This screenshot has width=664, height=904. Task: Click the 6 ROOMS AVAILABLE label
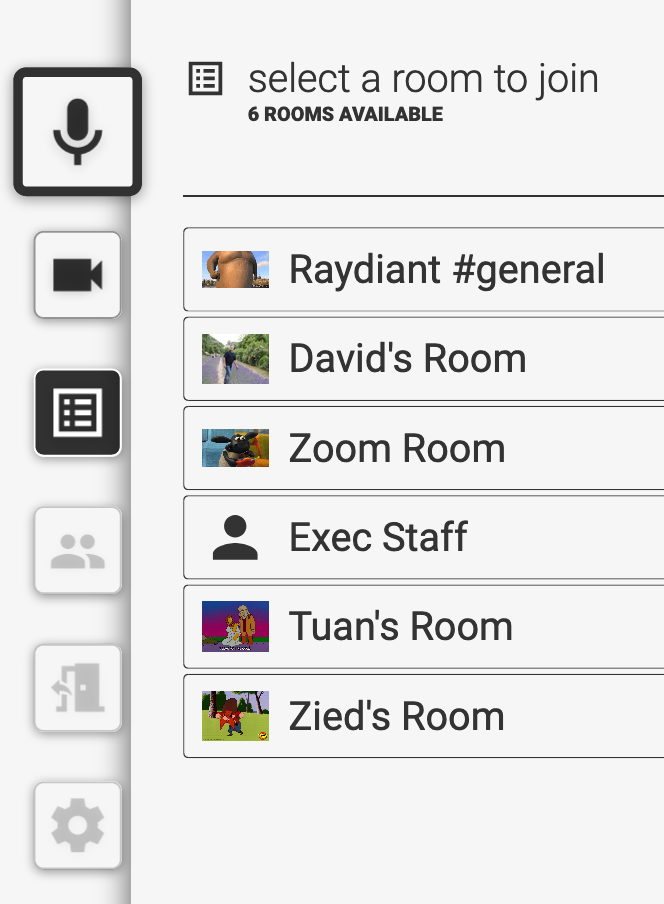pos(344,114)
